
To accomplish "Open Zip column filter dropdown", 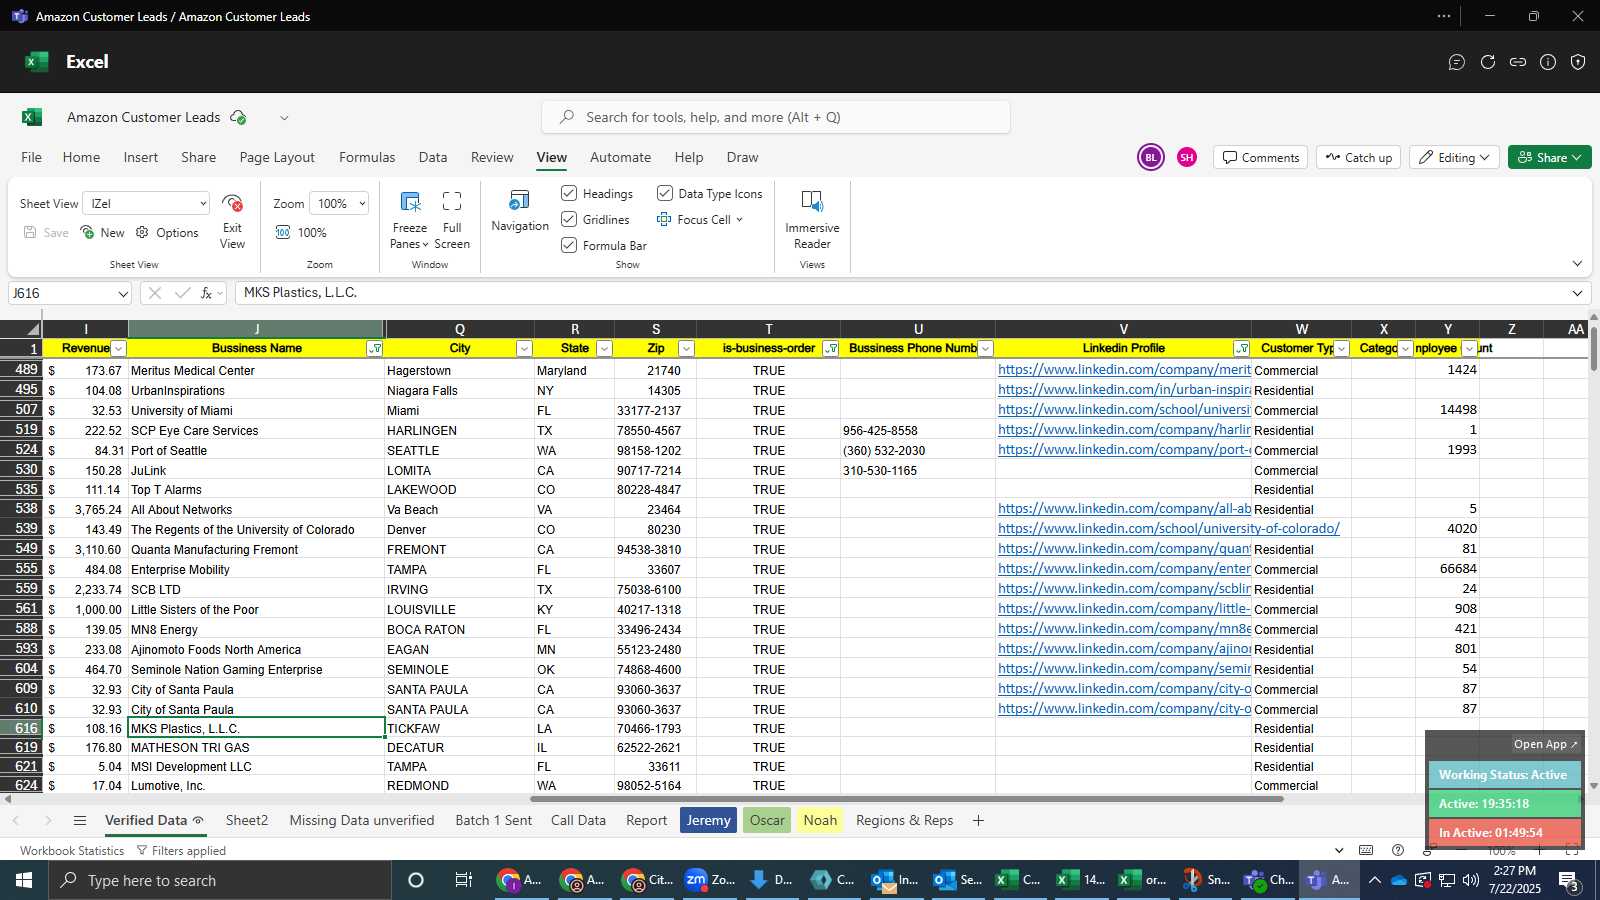I will (686, 349).
